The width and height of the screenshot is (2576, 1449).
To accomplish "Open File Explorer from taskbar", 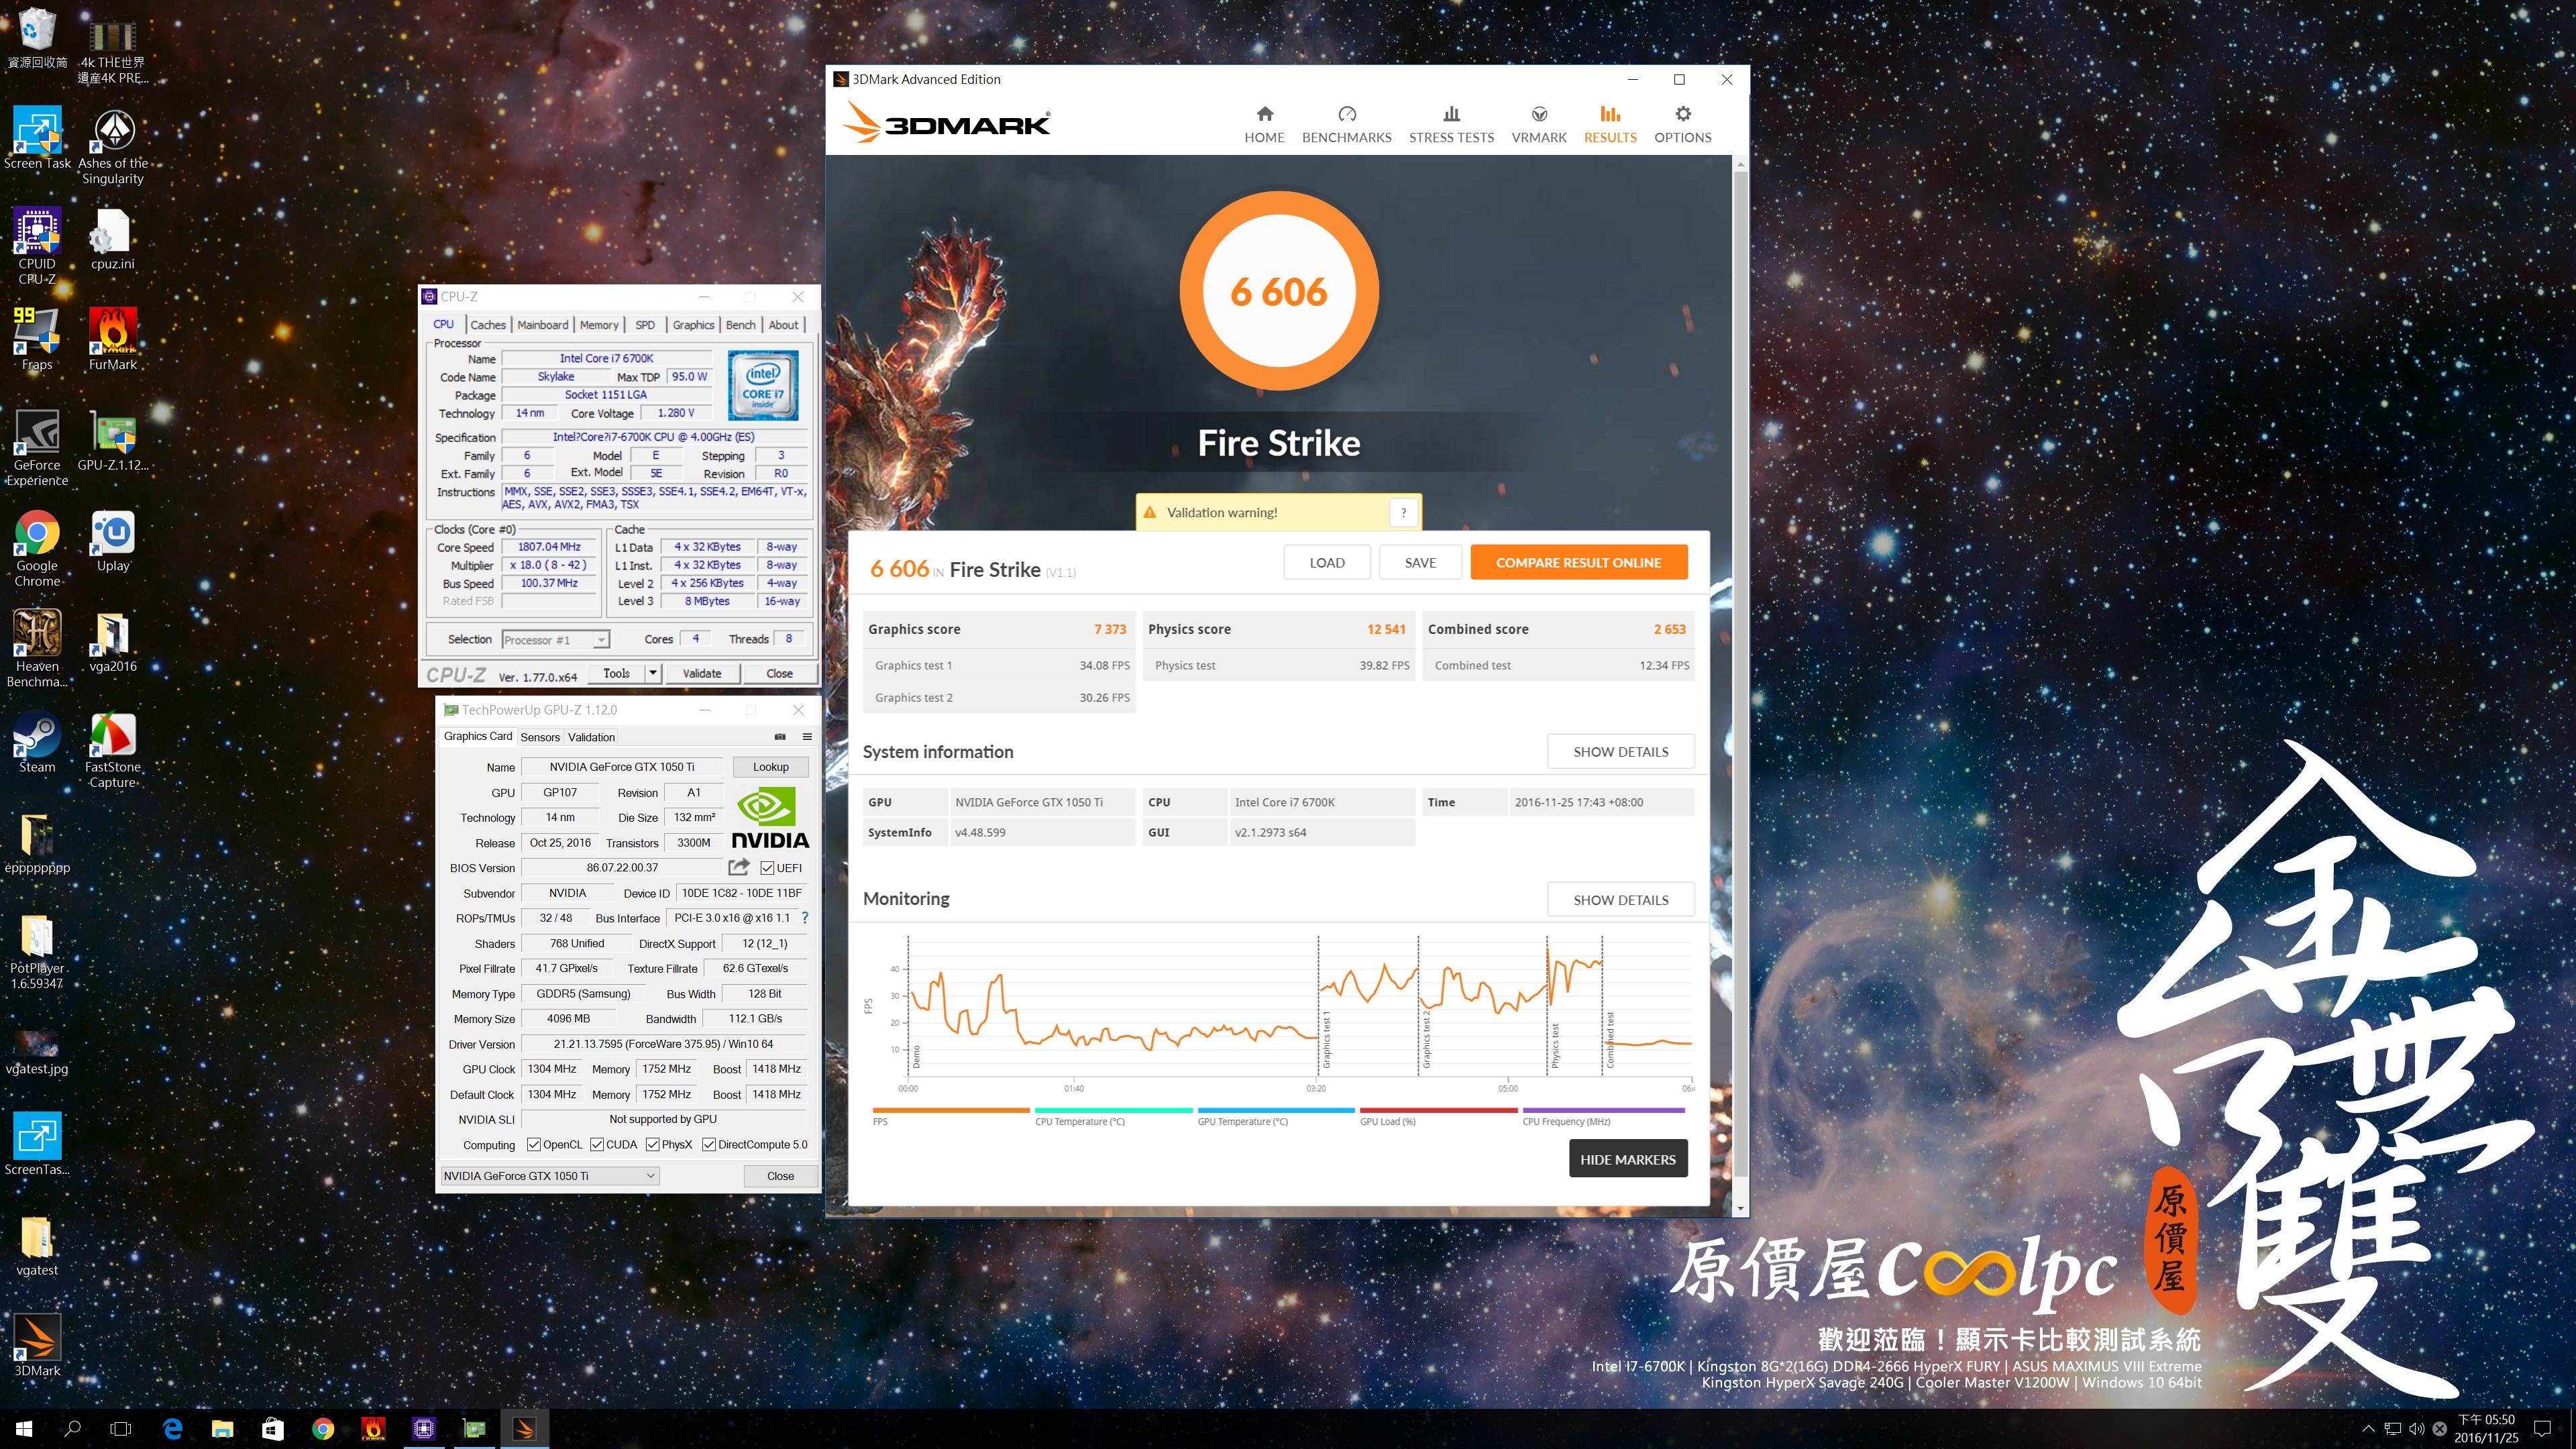I will coord(222,1428).
